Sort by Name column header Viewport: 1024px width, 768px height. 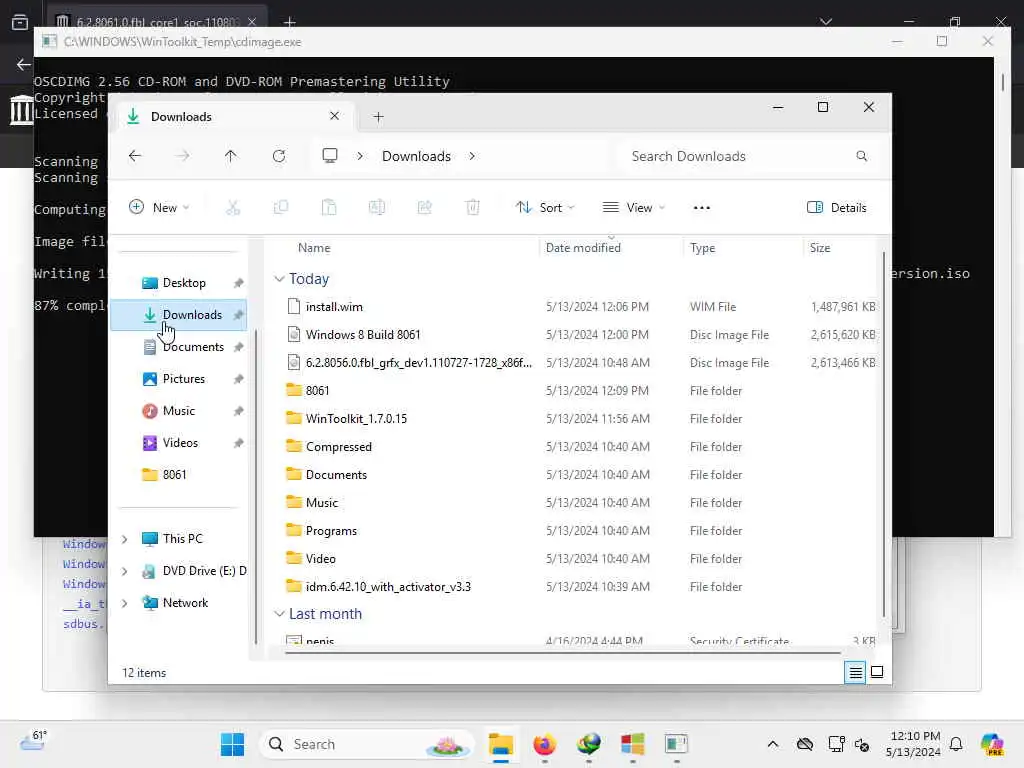pos(314,248)
